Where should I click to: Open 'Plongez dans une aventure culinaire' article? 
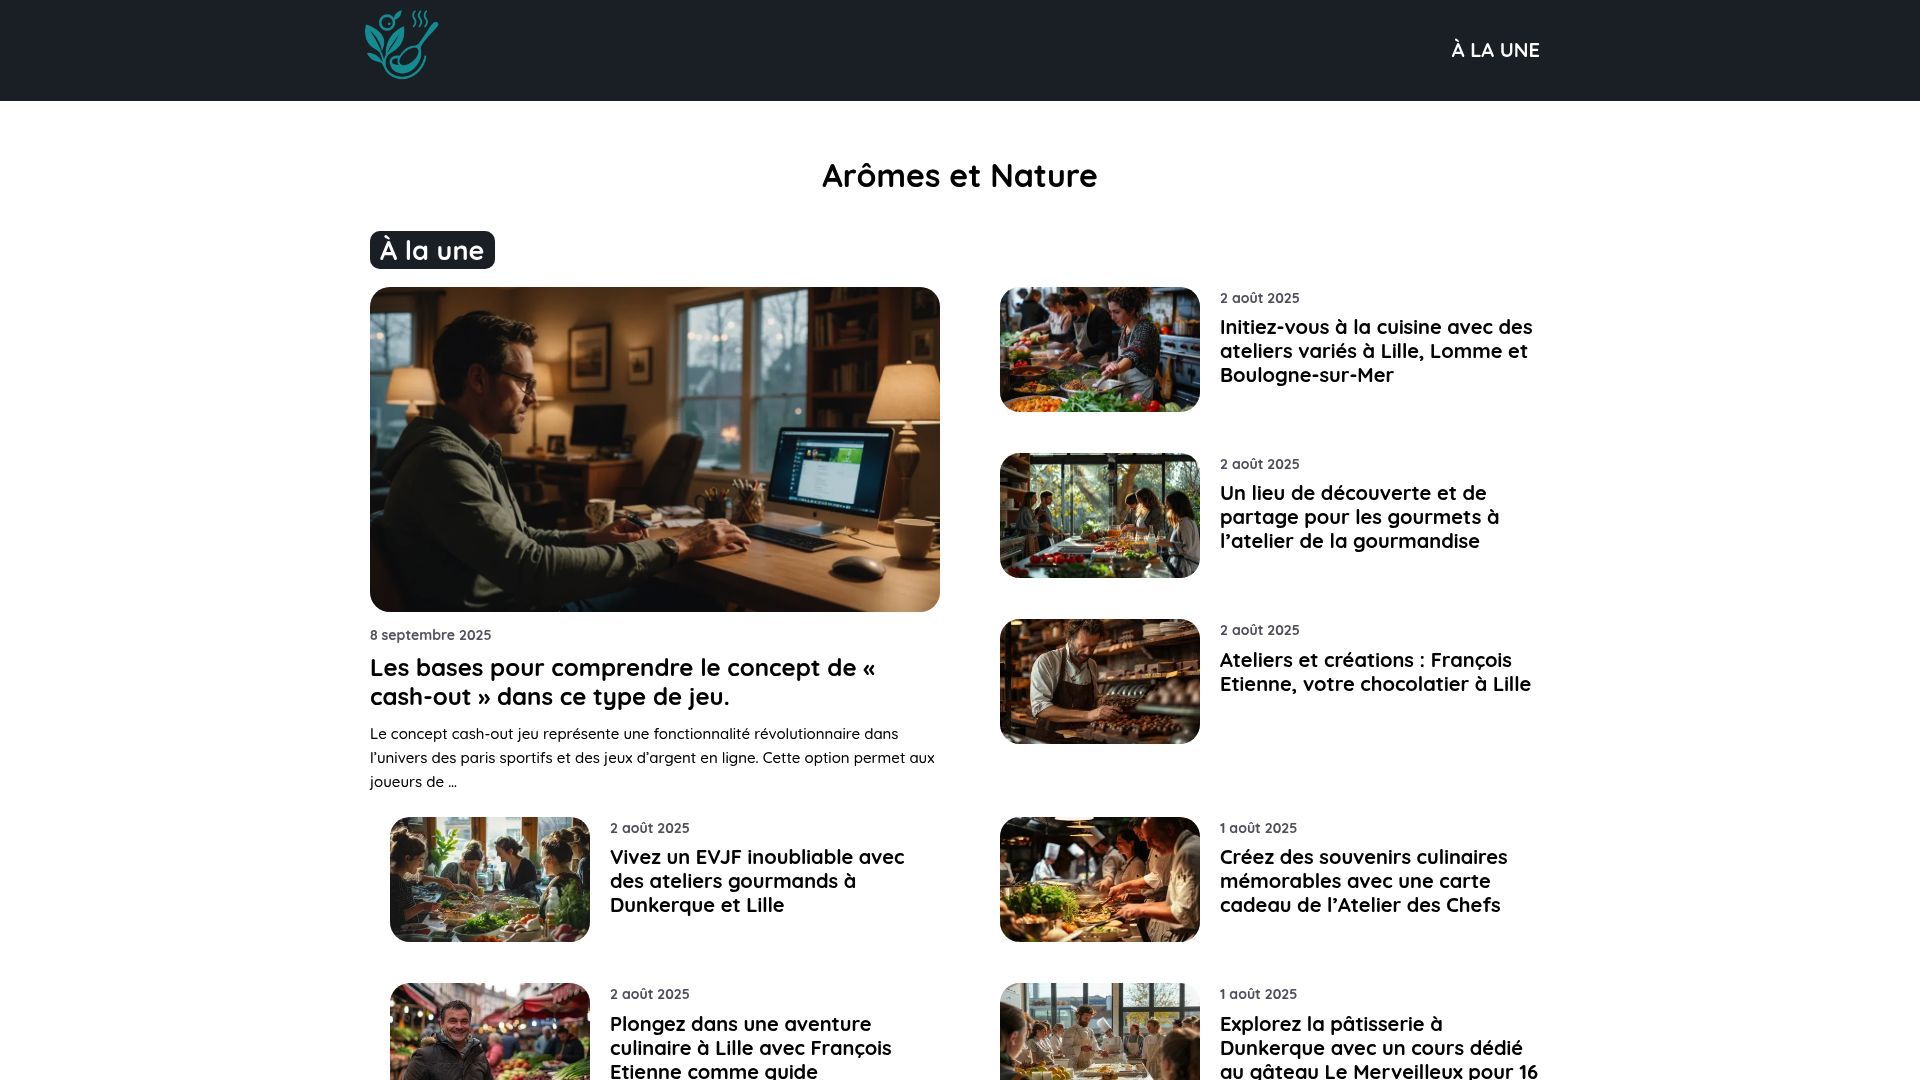click(750, 1046)
